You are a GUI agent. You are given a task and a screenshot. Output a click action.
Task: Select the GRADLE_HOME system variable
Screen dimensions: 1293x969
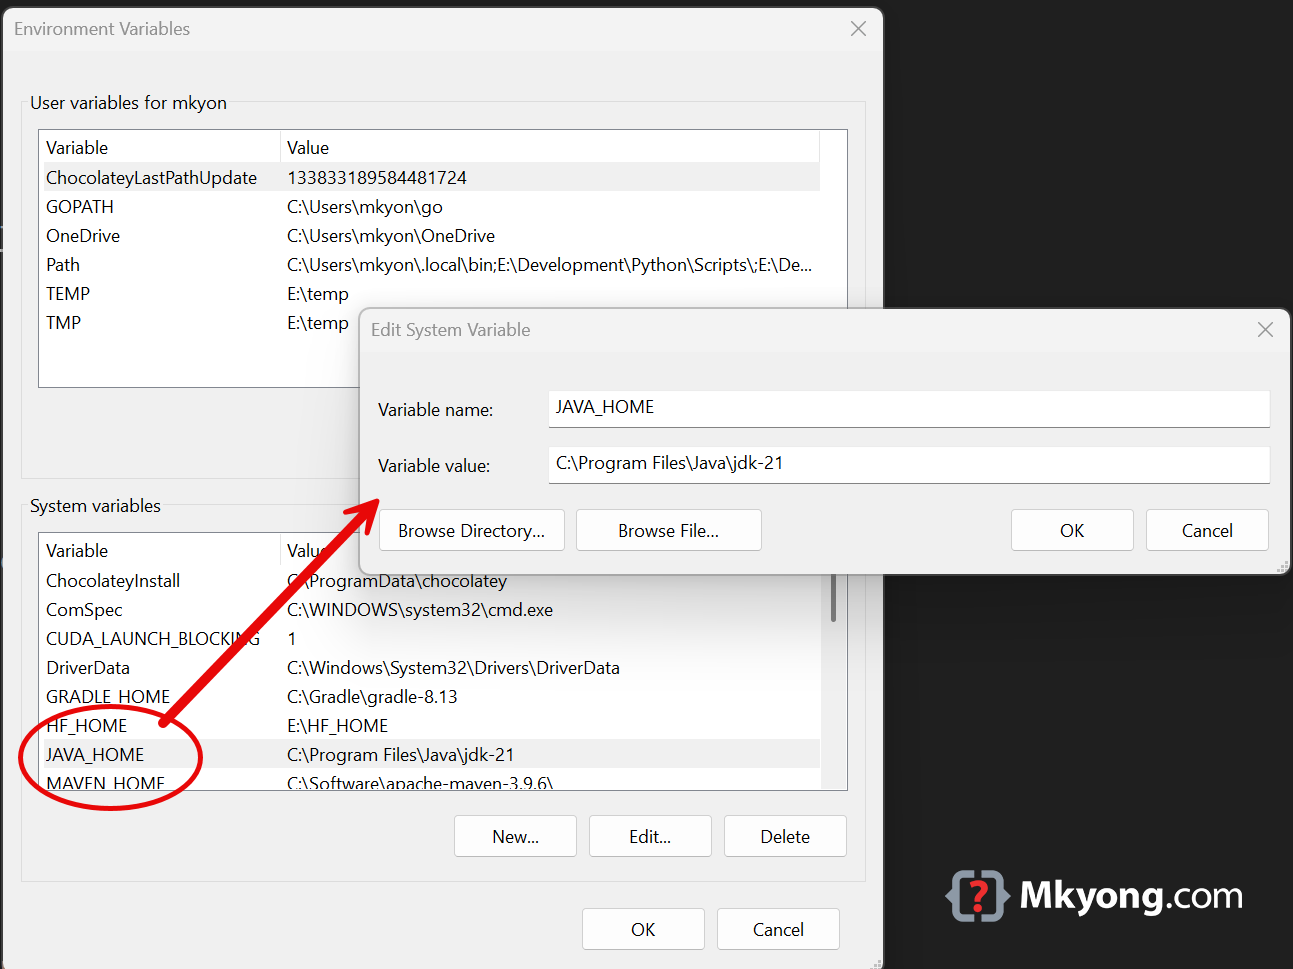point(107,696)
